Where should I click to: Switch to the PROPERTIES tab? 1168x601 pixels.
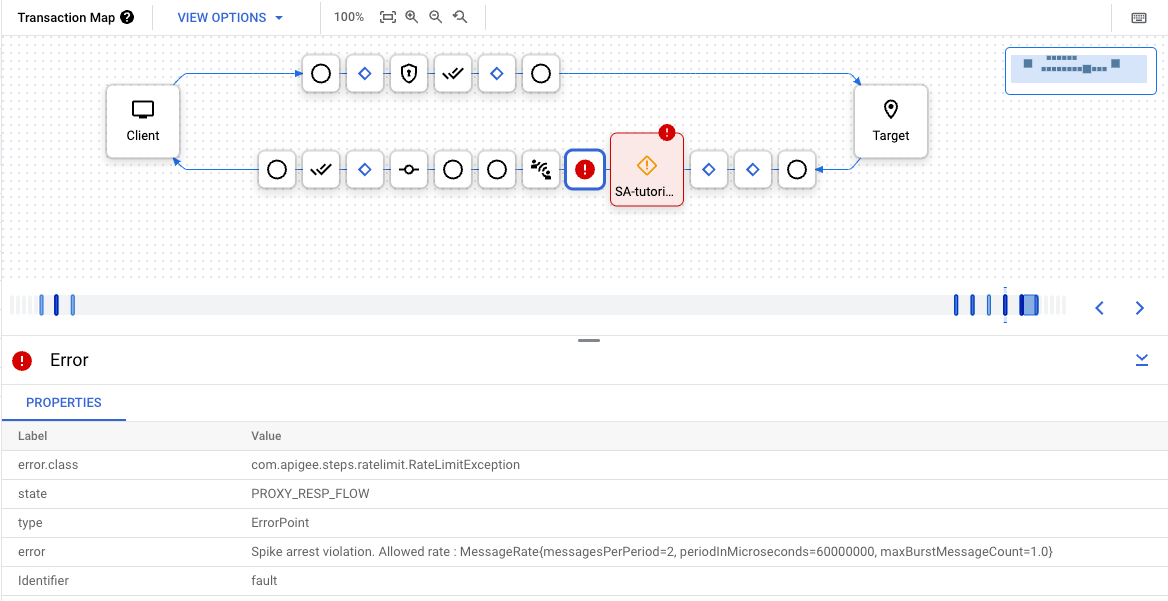pyautogui.click(x=64, y=402)
